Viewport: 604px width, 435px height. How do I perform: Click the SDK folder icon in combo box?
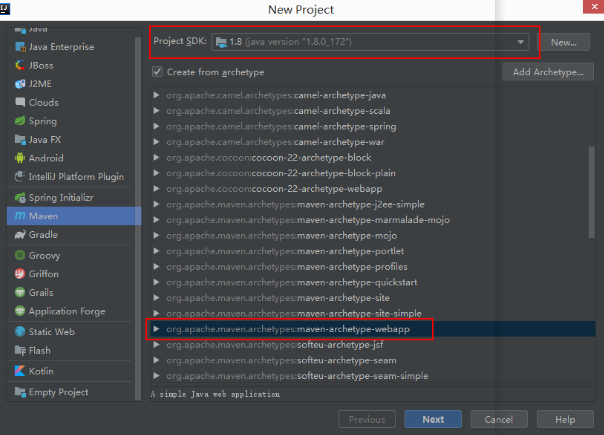221,42
